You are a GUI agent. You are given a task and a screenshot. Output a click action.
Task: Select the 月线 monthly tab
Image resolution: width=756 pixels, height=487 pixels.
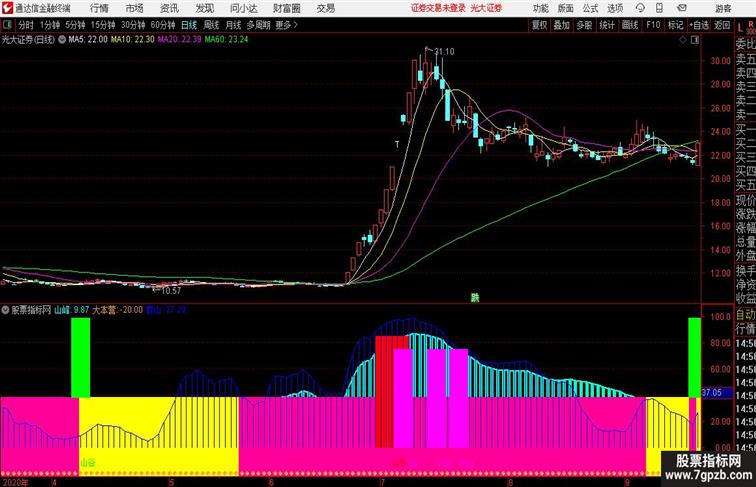coord(233,25)
